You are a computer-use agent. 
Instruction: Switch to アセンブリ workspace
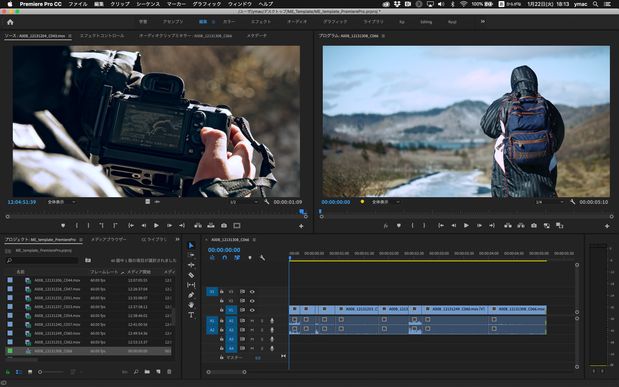click(173, 22)
